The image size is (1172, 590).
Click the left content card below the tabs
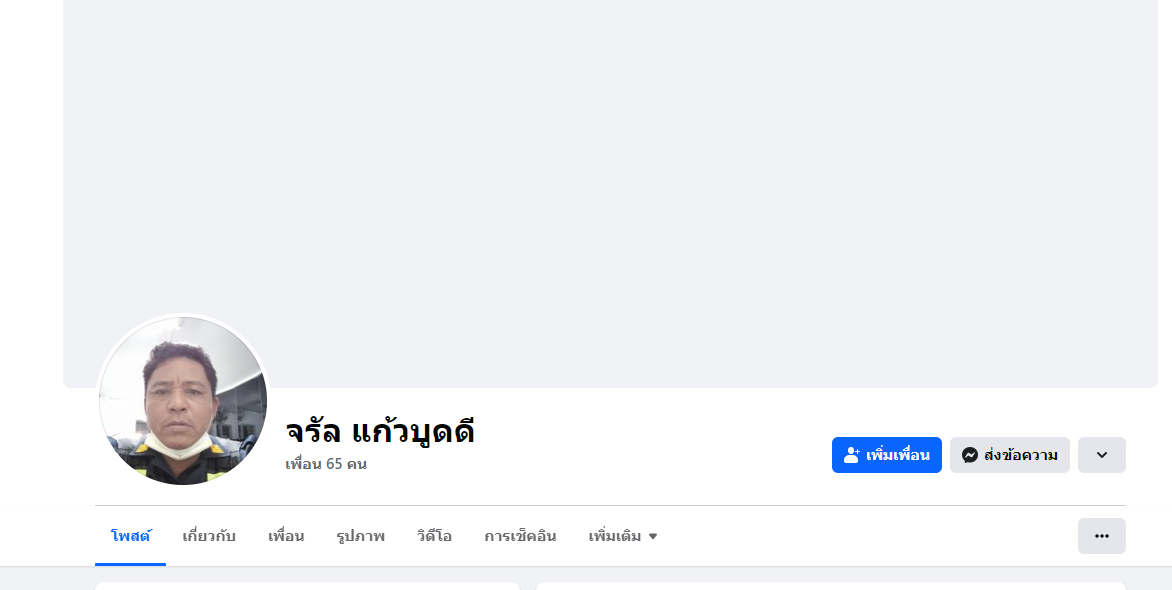[x=307, y=586]
